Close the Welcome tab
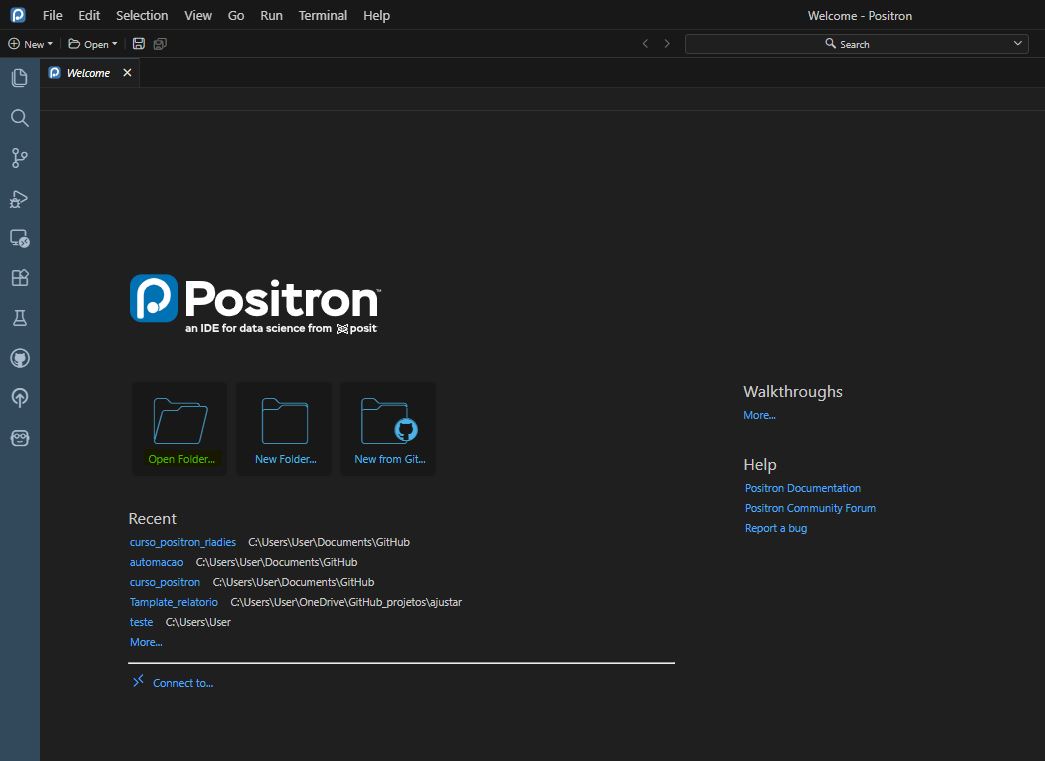This screenshot has height=761, width=1045. (127, 73)
